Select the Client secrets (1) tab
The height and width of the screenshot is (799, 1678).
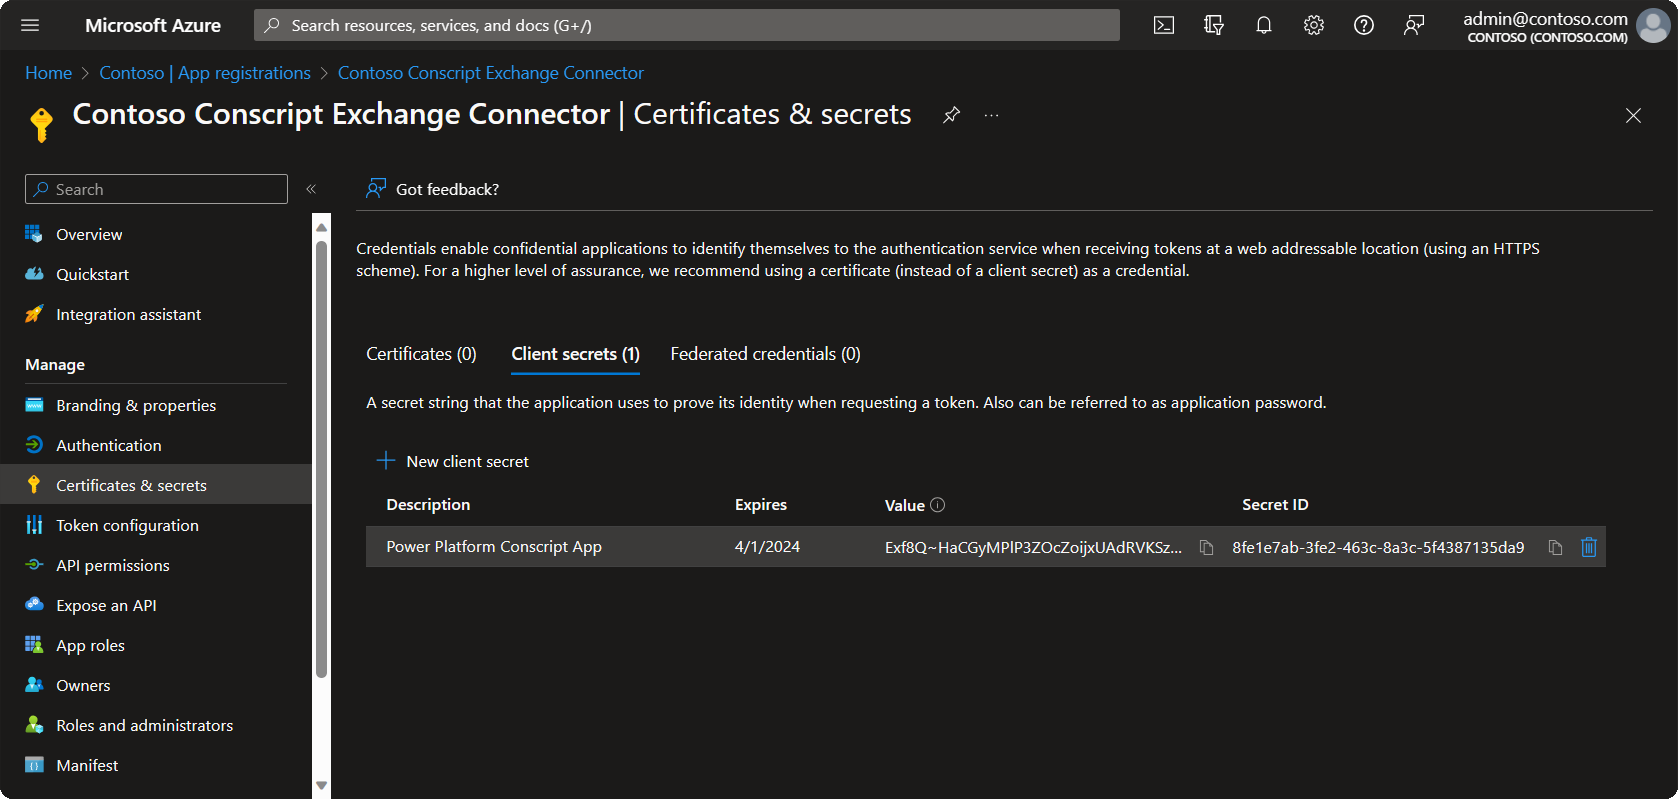575,354
